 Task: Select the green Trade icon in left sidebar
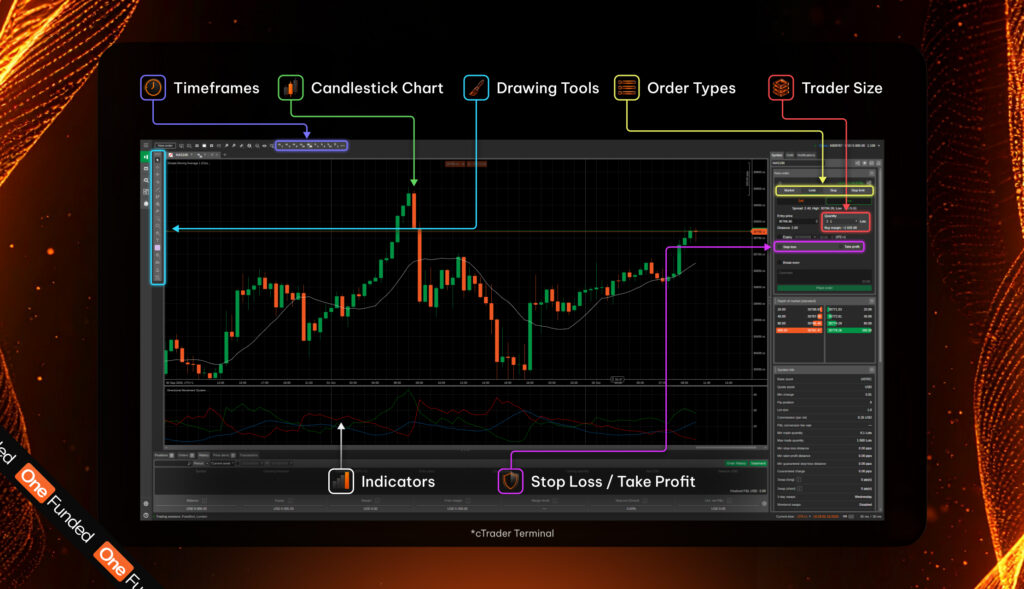click(x=146, y=157)
